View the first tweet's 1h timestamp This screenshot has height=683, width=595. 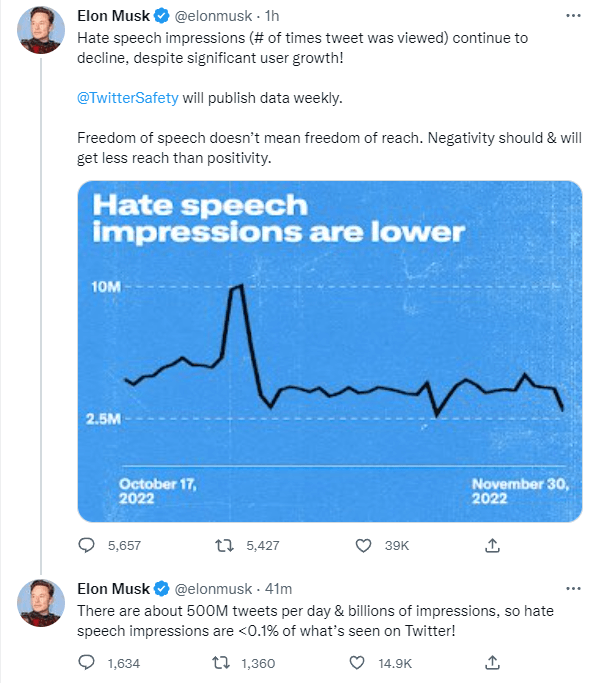[x=272, y=16]
